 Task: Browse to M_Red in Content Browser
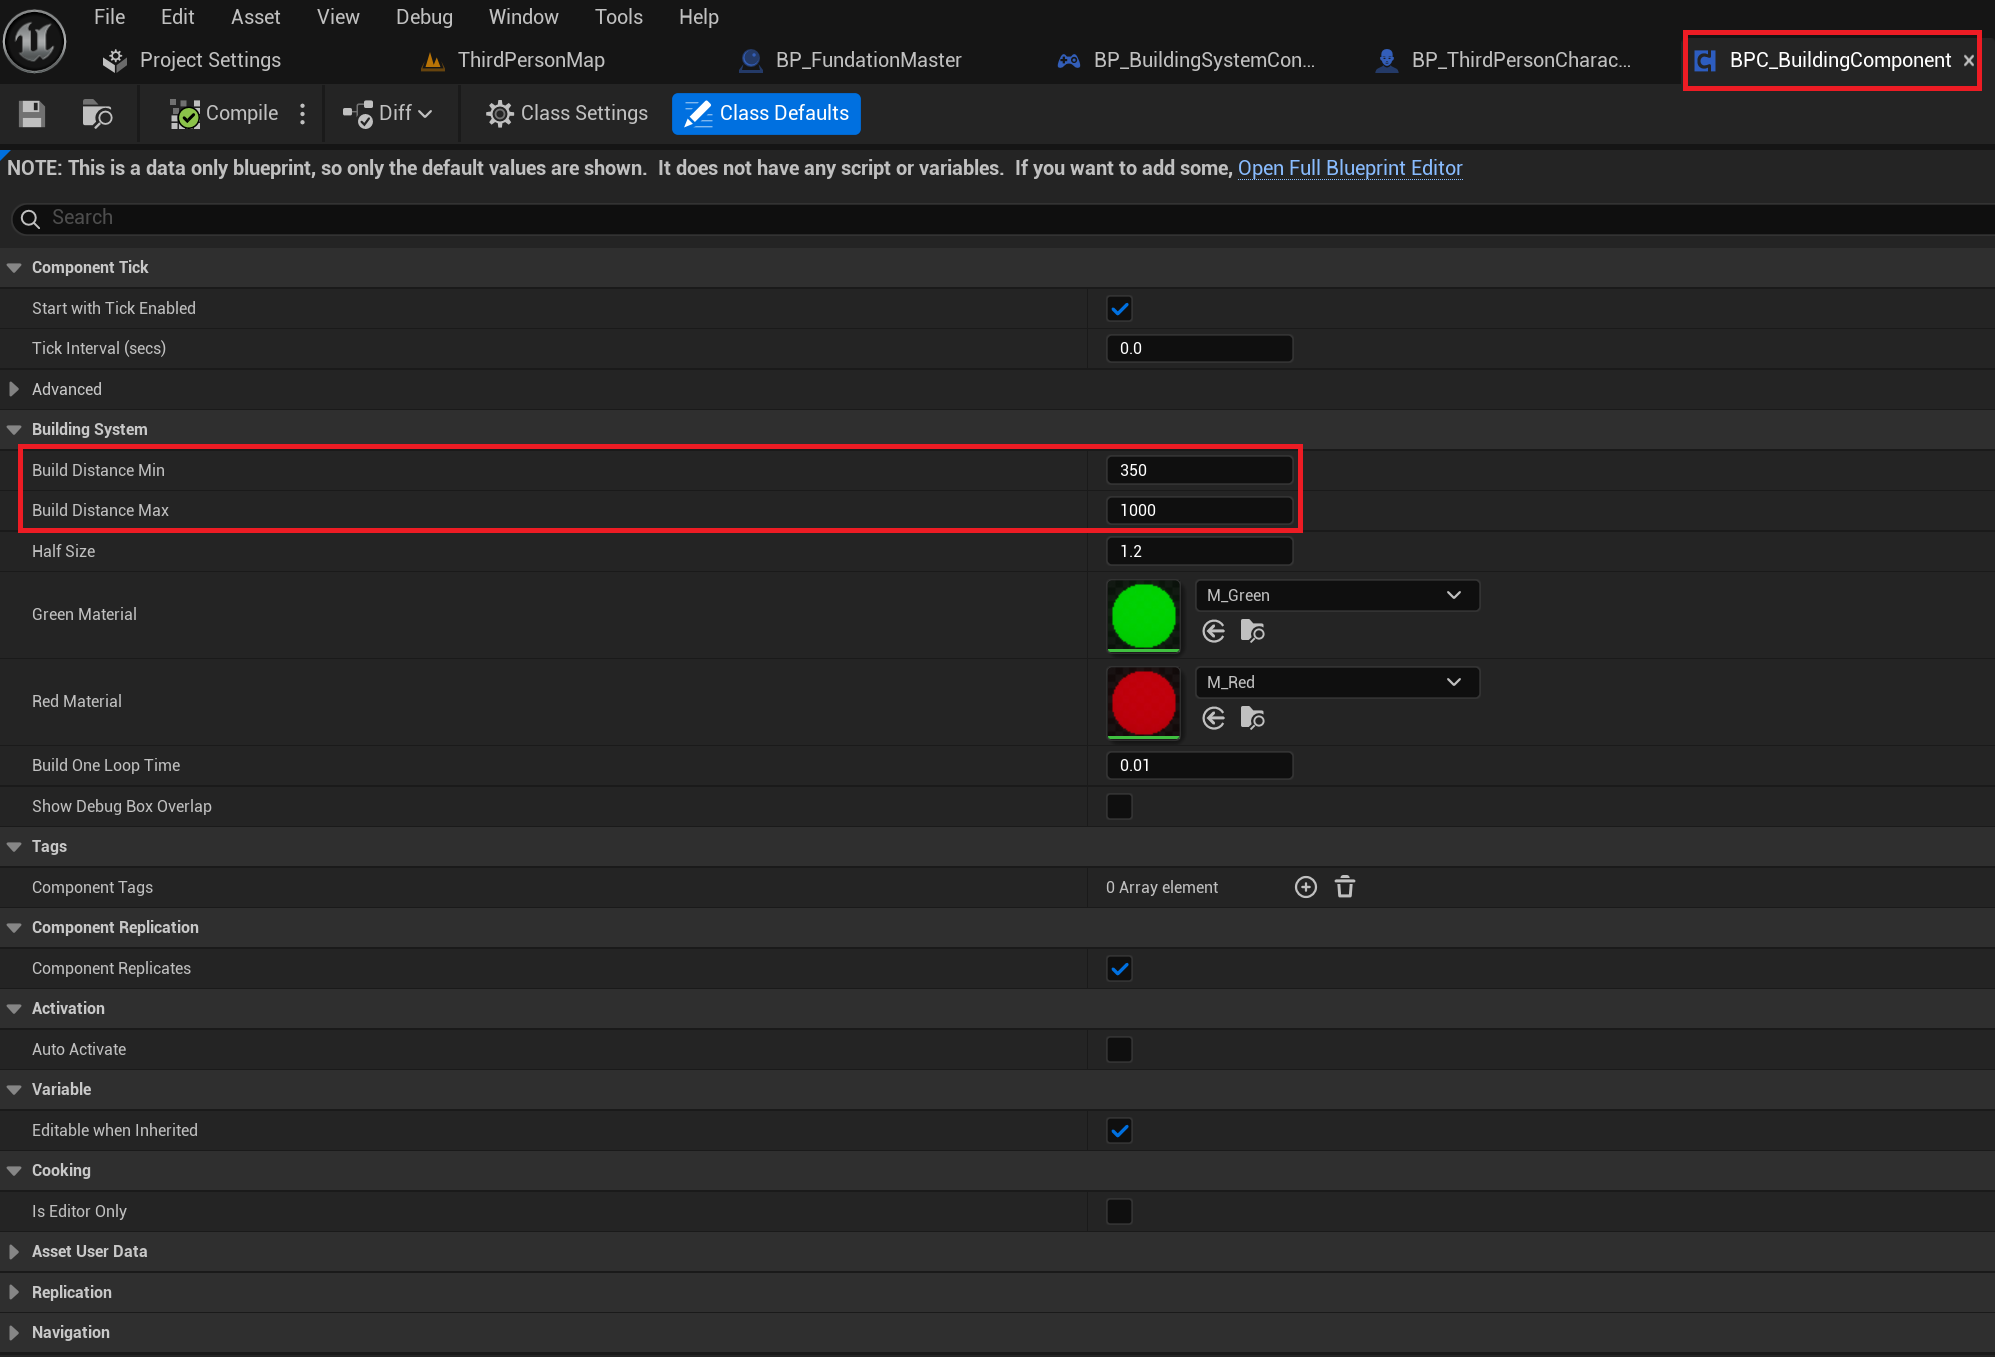click(1252, 718)
